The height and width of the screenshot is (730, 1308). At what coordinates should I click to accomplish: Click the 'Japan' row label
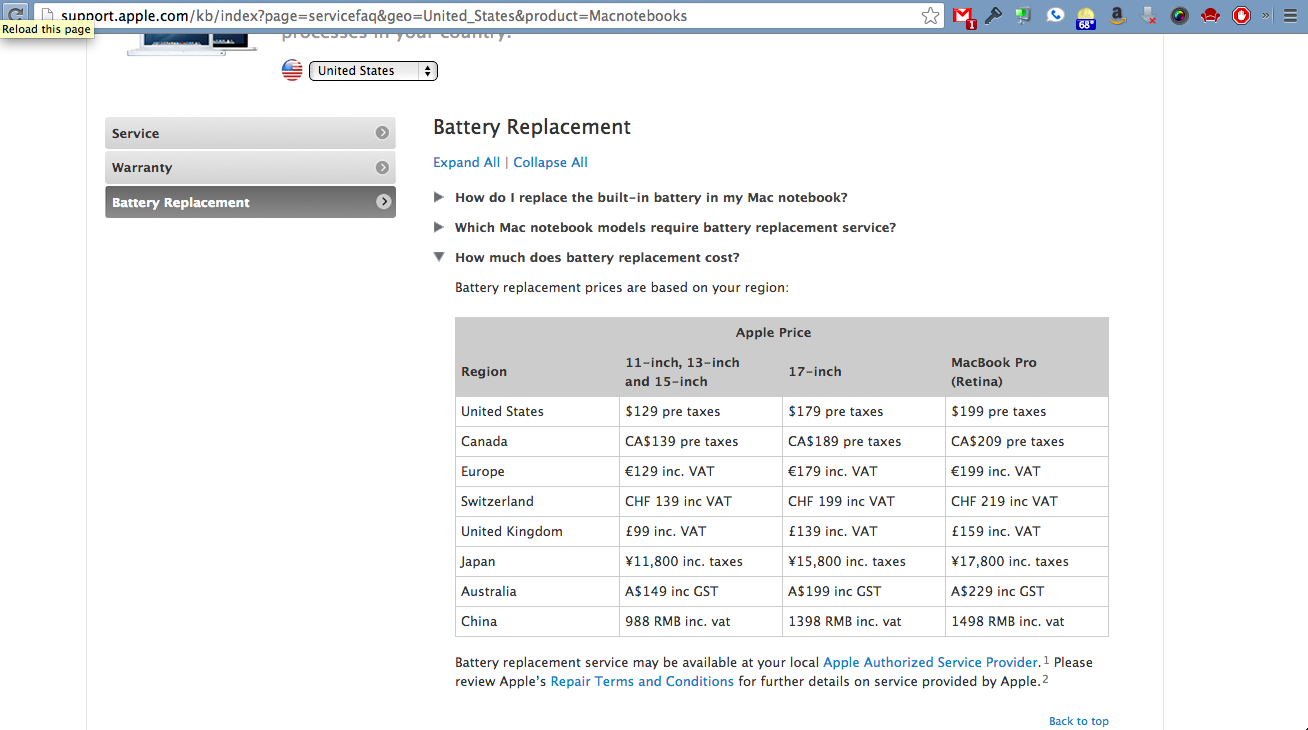(477, 561)
